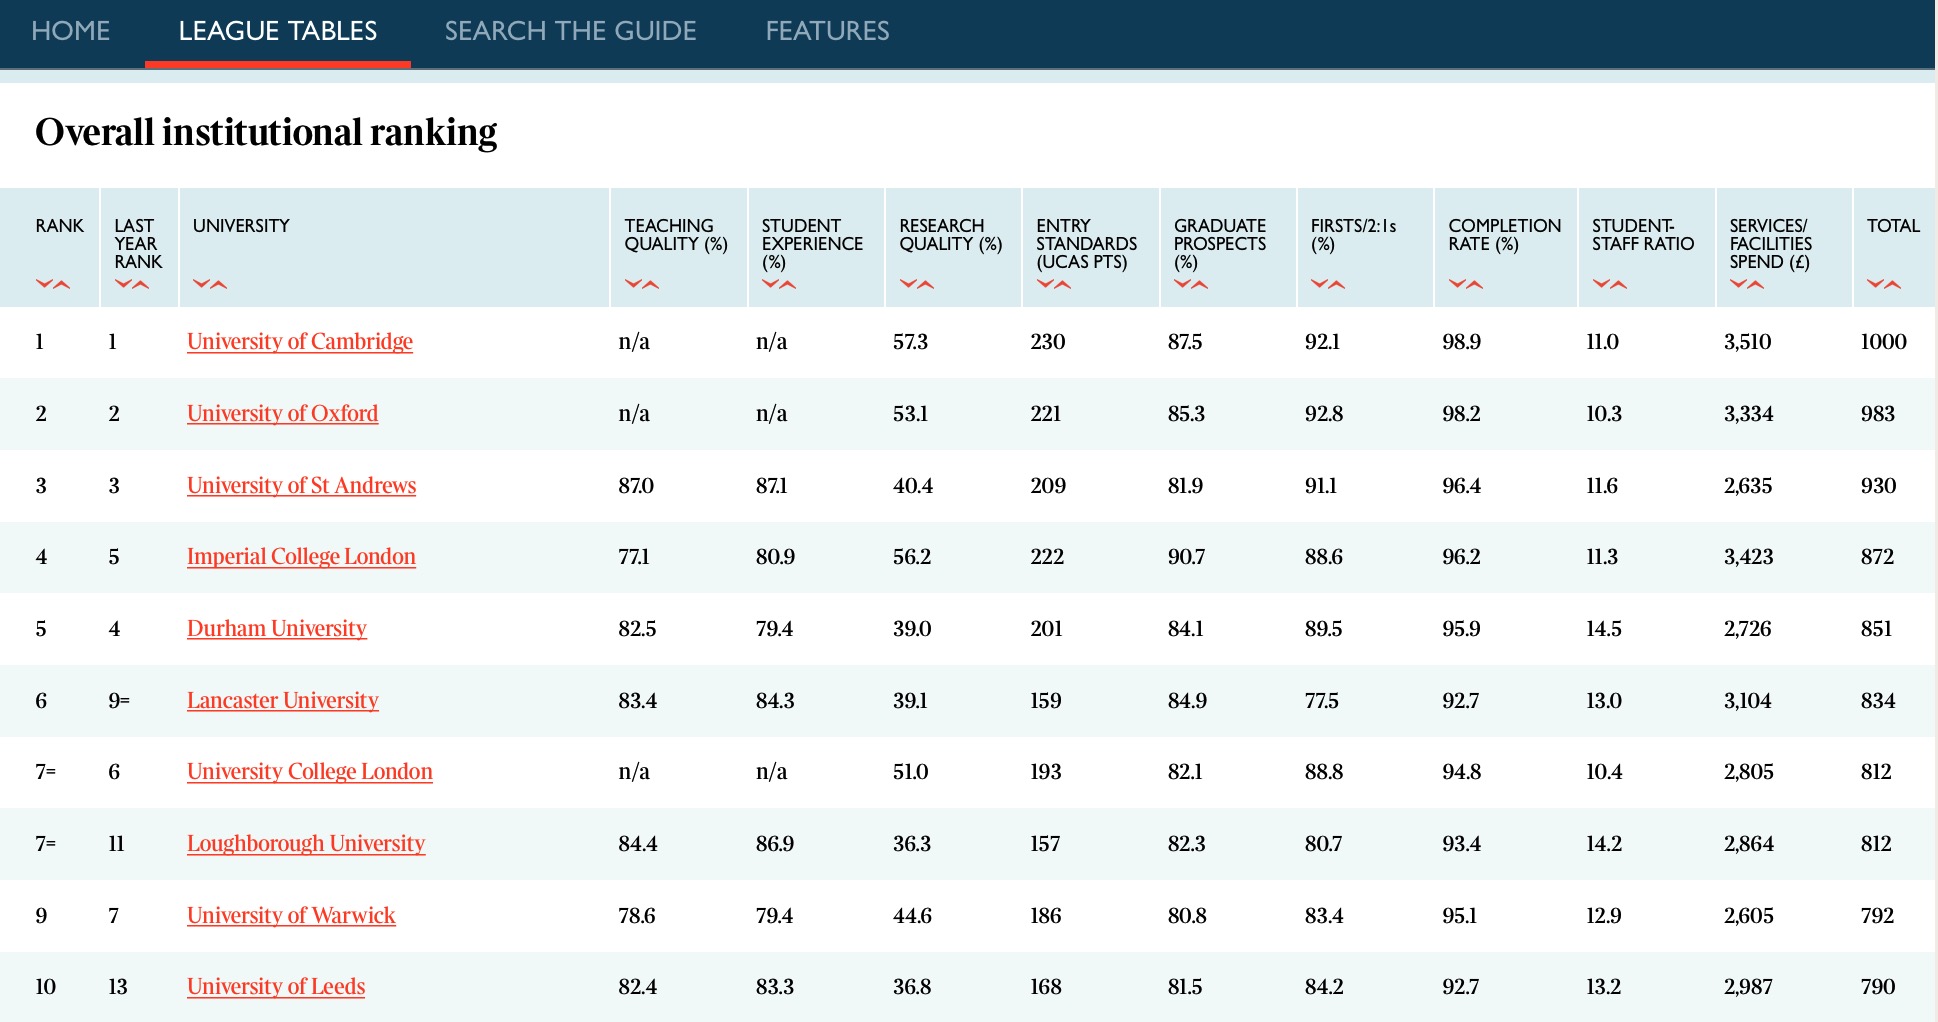Sort table by Rank column arrows
The image size is (1938, 1022).
click(x=53, y=284)
